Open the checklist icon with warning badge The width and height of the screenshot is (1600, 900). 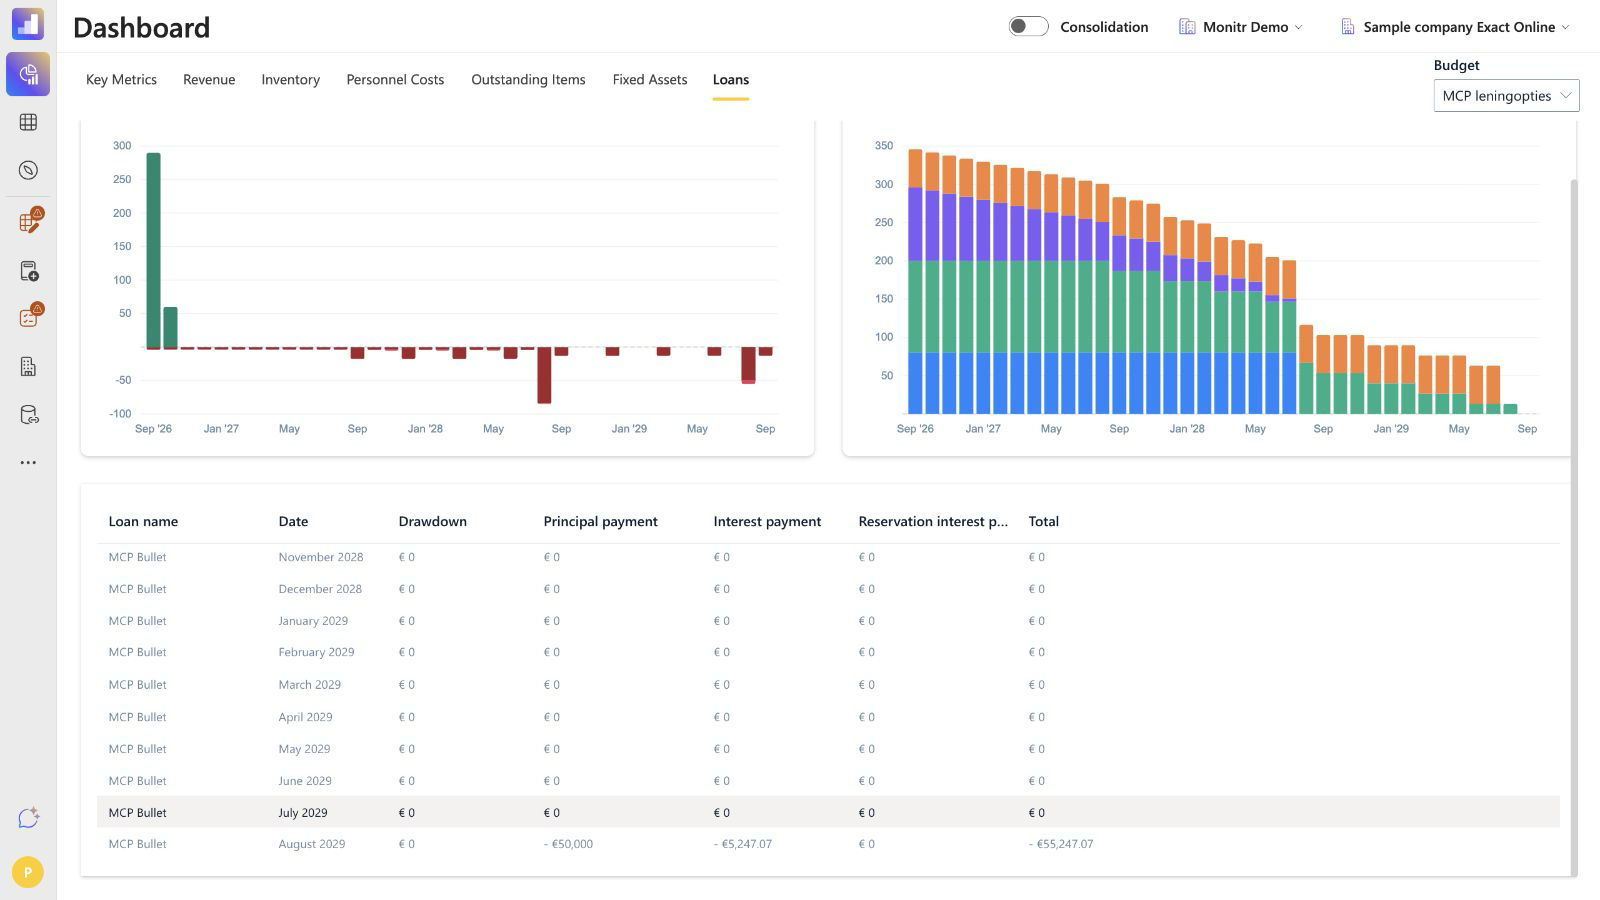[x=29, y=317]
